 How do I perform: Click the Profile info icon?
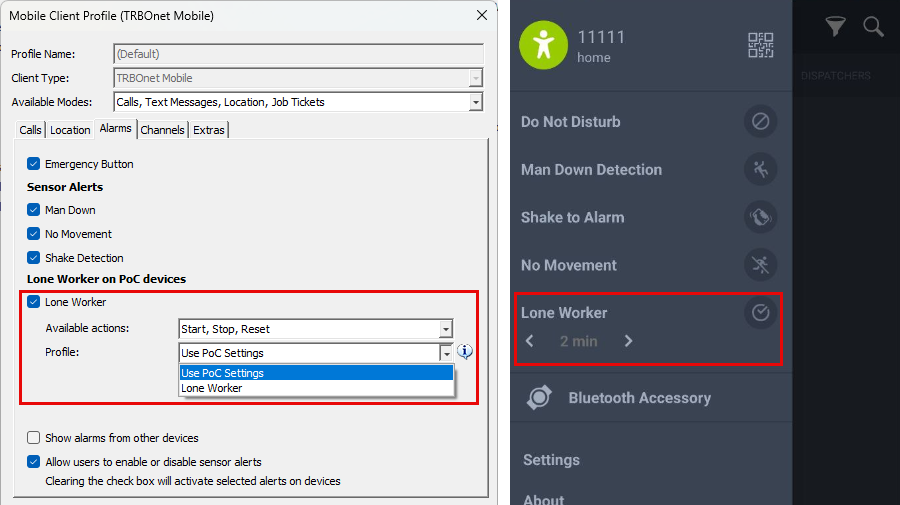(x=465, y=351)
